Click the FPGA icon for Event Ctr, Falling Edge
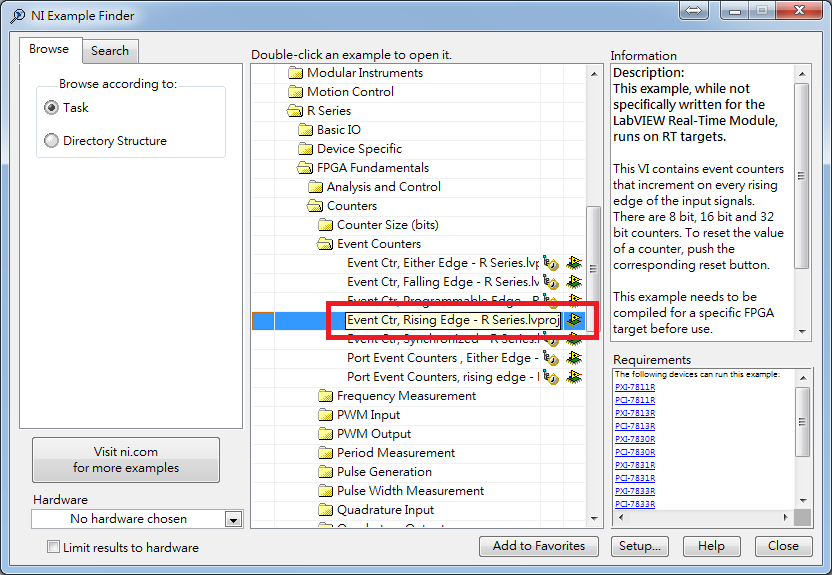Image resolution: width=832 pixels, height=575 pixels. pos(574,282)
